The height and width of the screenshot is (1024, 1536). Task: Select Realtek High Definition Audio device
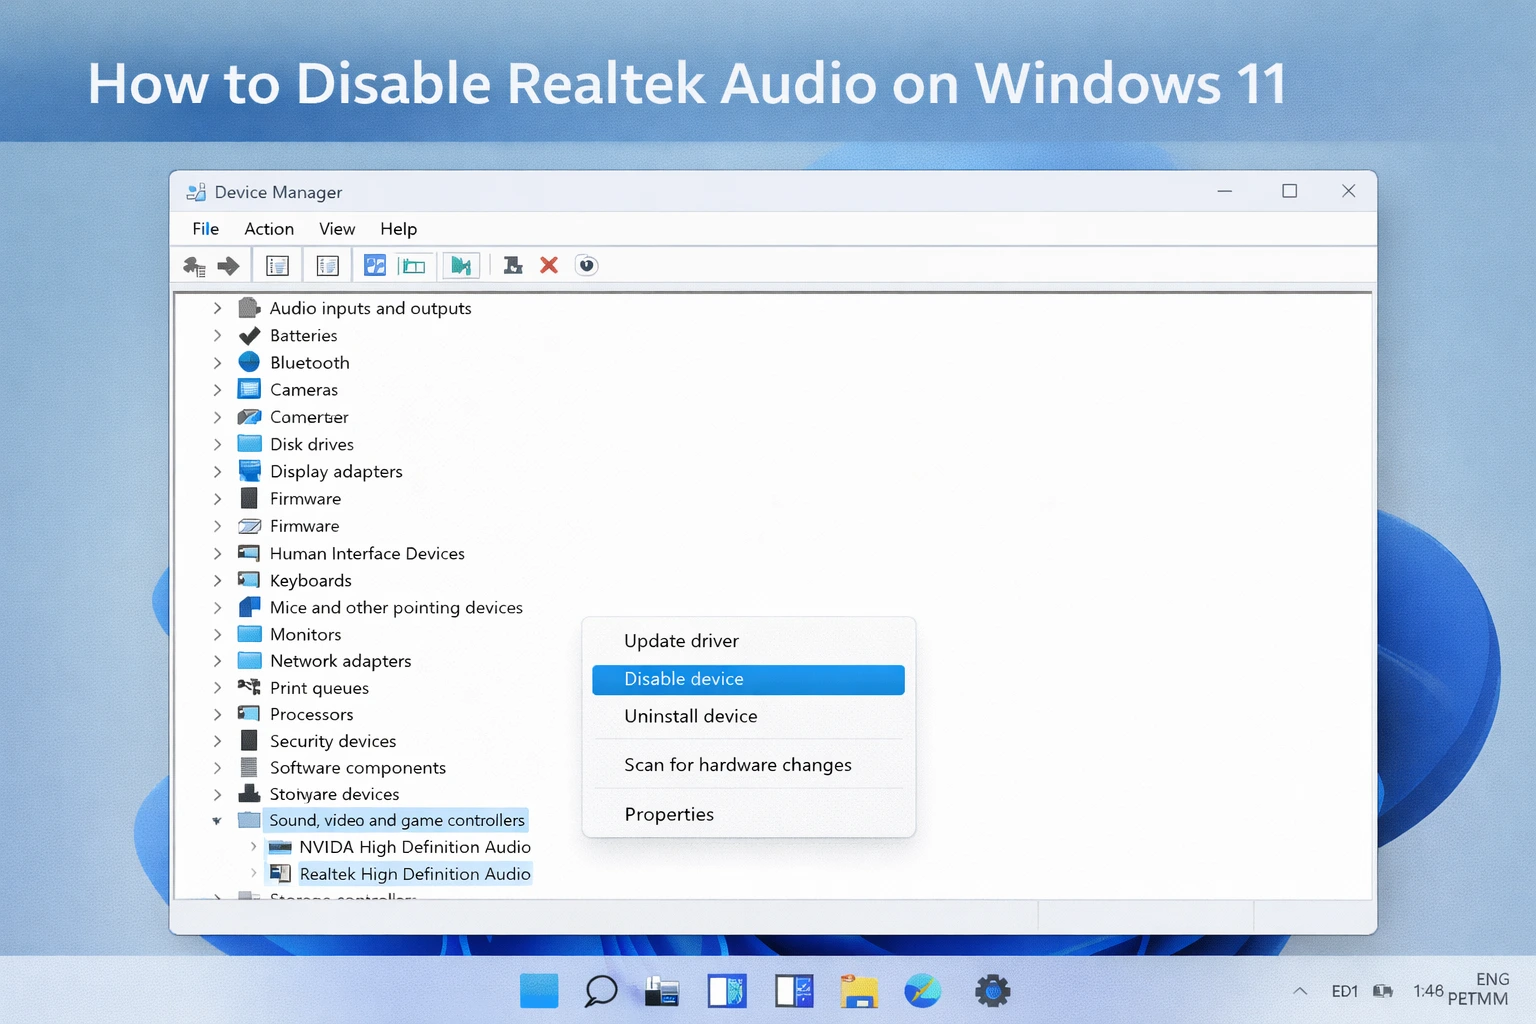(414, 873)
